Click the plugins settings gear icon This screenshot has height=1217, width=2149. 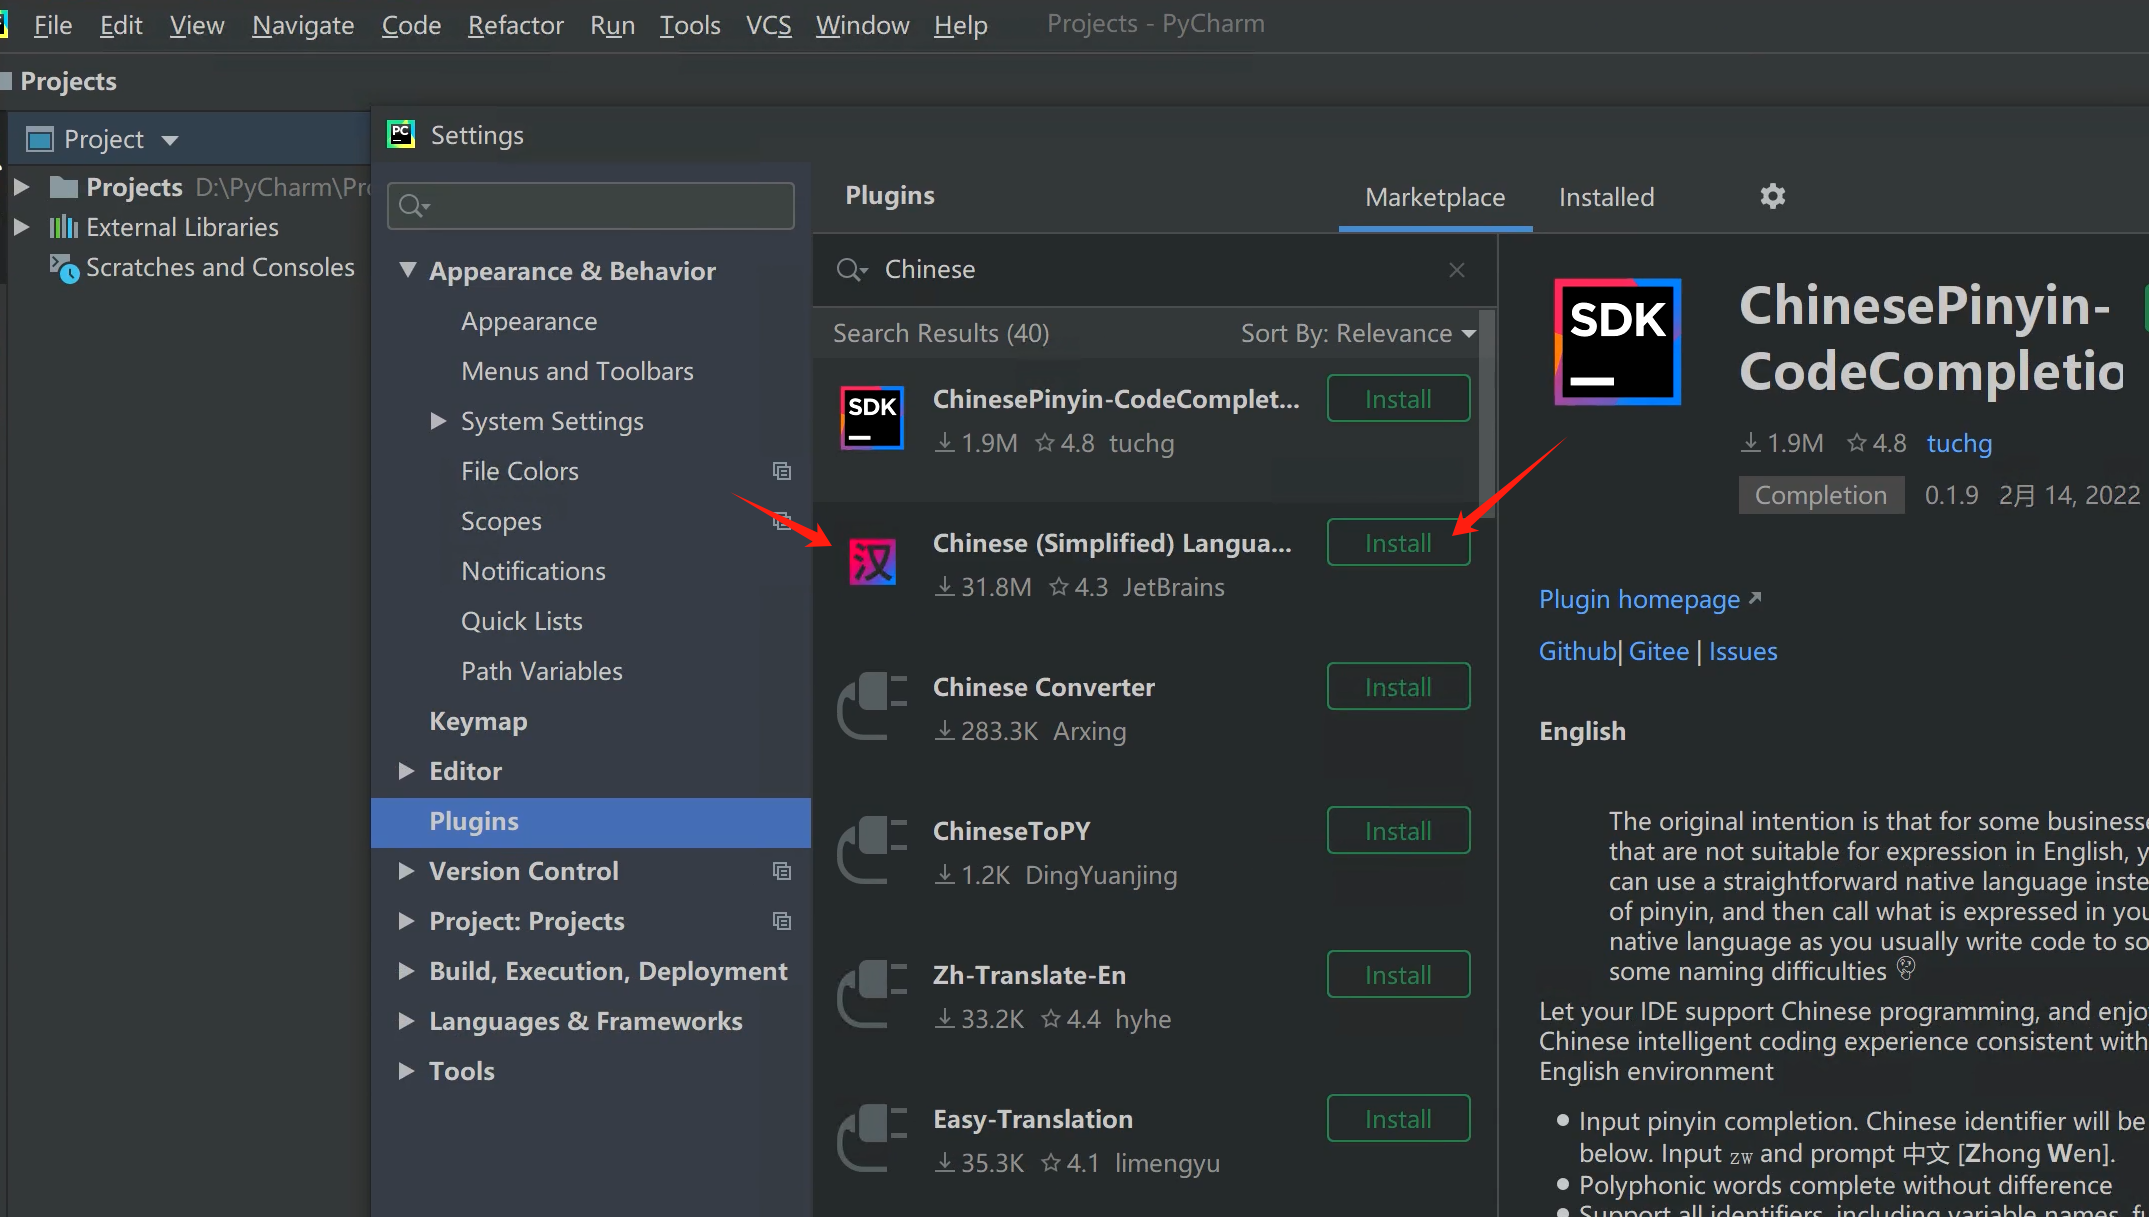pyautogui.click(x=1772, y=196)
